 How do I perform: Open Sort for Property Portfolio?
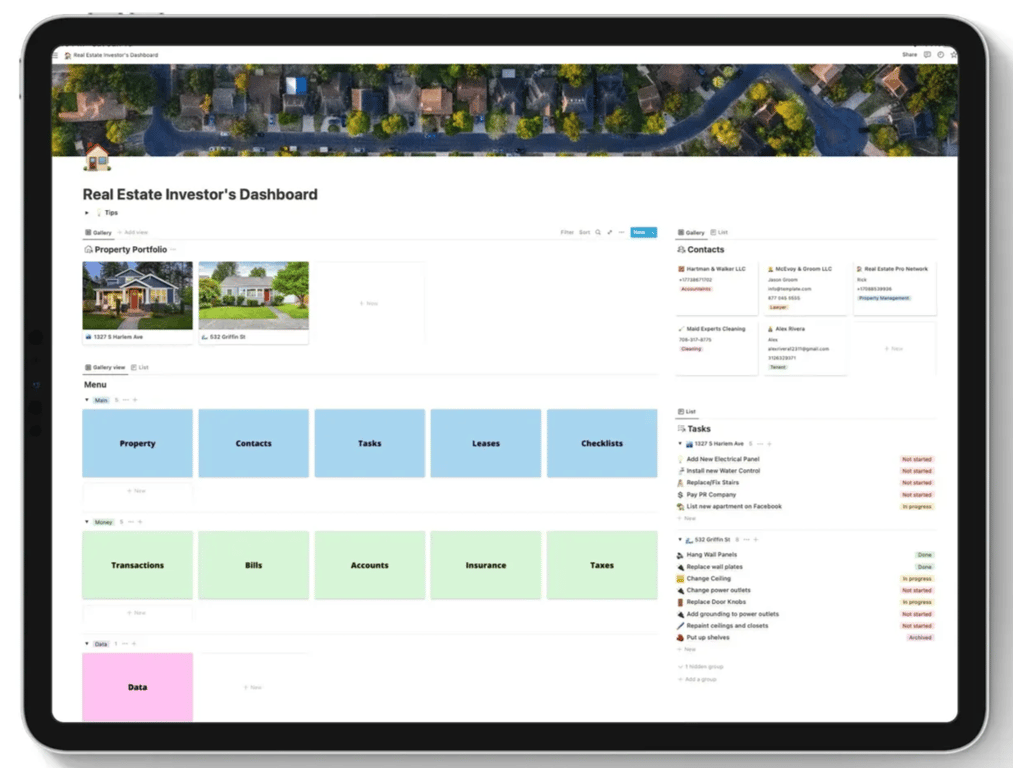tap(584, 233)
